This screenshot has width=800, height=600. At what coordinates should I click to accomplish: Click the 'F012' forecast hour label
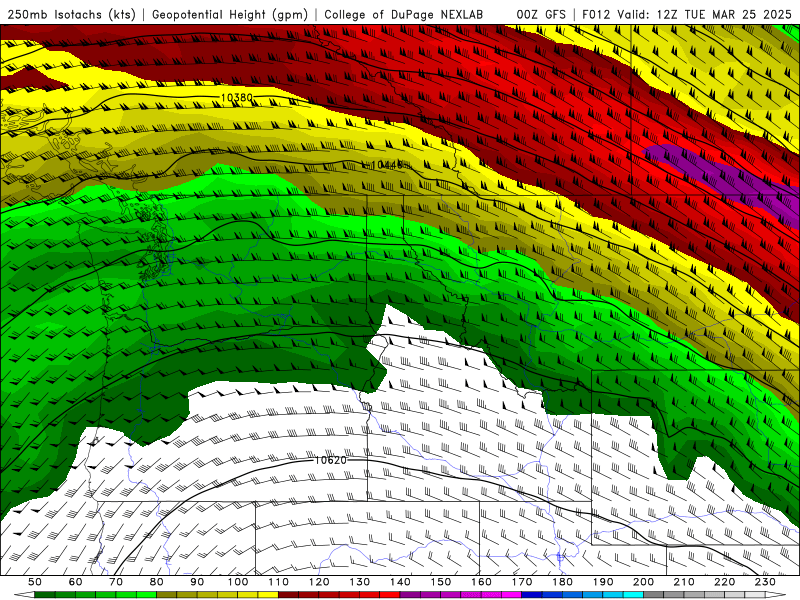point(596,15)
